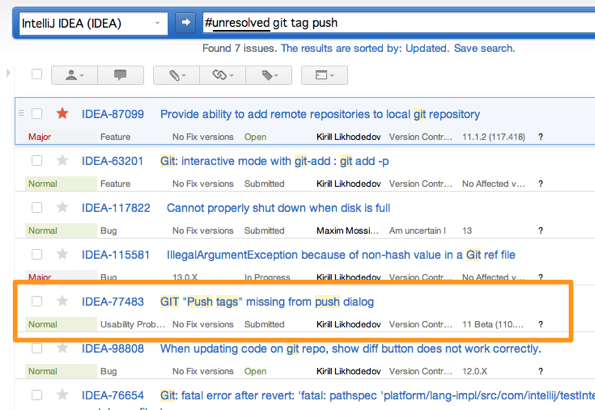Star issue IDEA-63201
The image size is (595, 410).
pyautogui.click(x=62, y=160)
